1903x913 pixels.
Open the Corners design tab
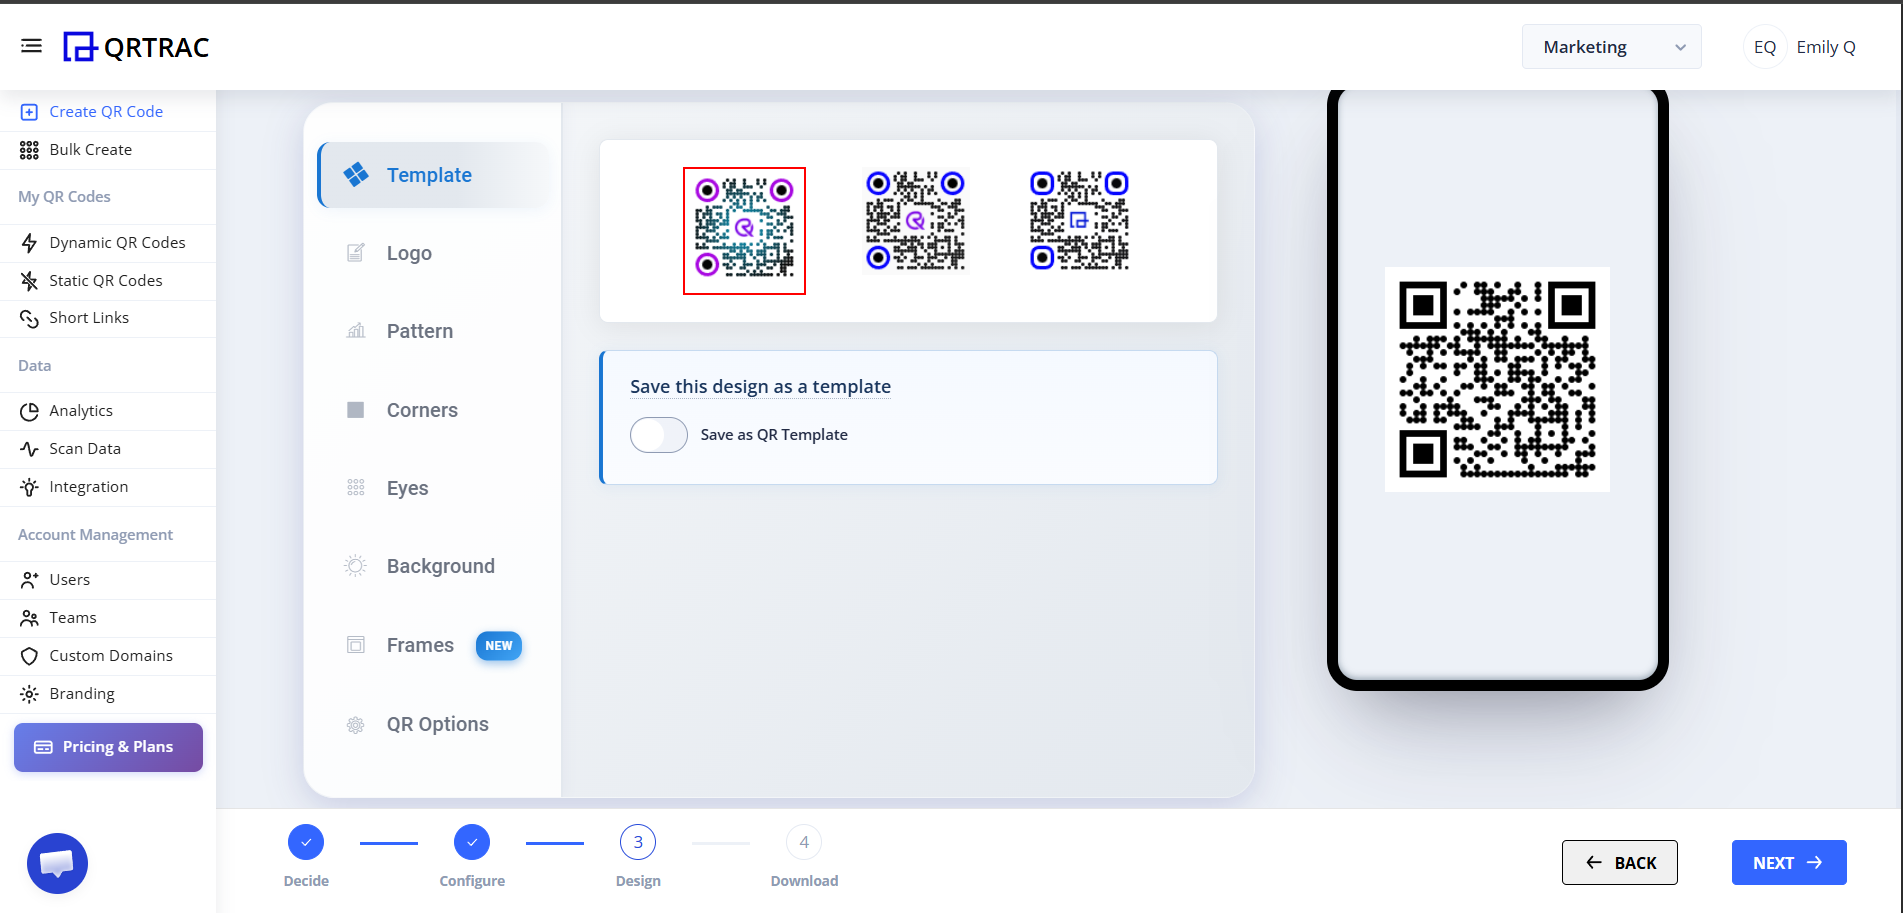coord(434,410)
